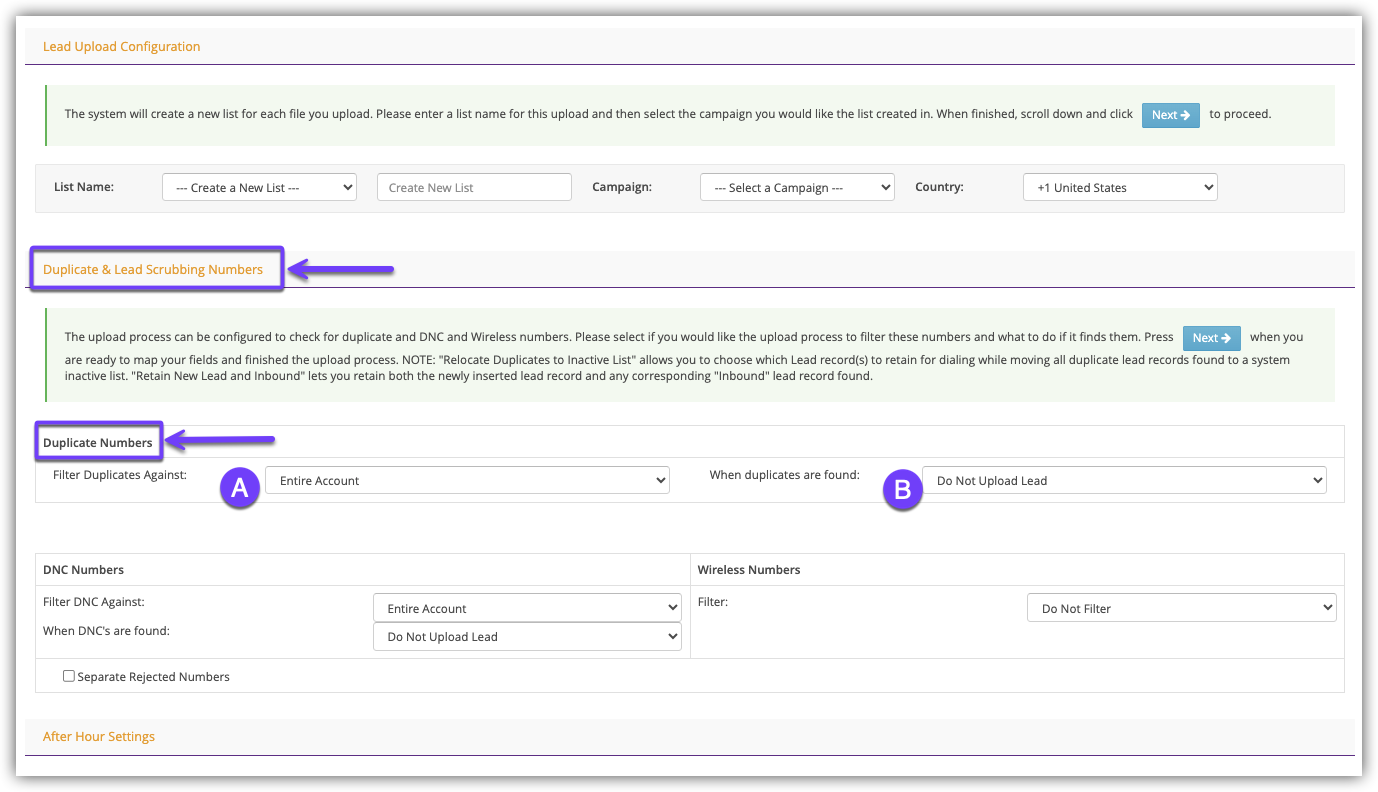Open the Select a Campaign dropdown
The height and width of the screenshot is (792, 1378).
point(797,188)
